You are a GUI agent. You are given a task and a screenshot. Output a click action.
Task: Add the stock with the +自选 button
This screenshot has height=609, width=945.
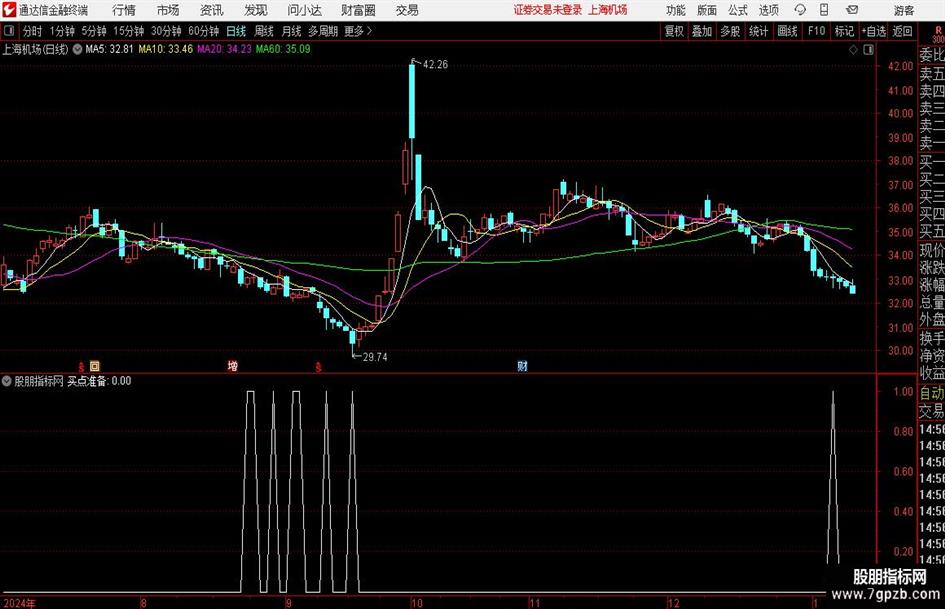point(874,31)
